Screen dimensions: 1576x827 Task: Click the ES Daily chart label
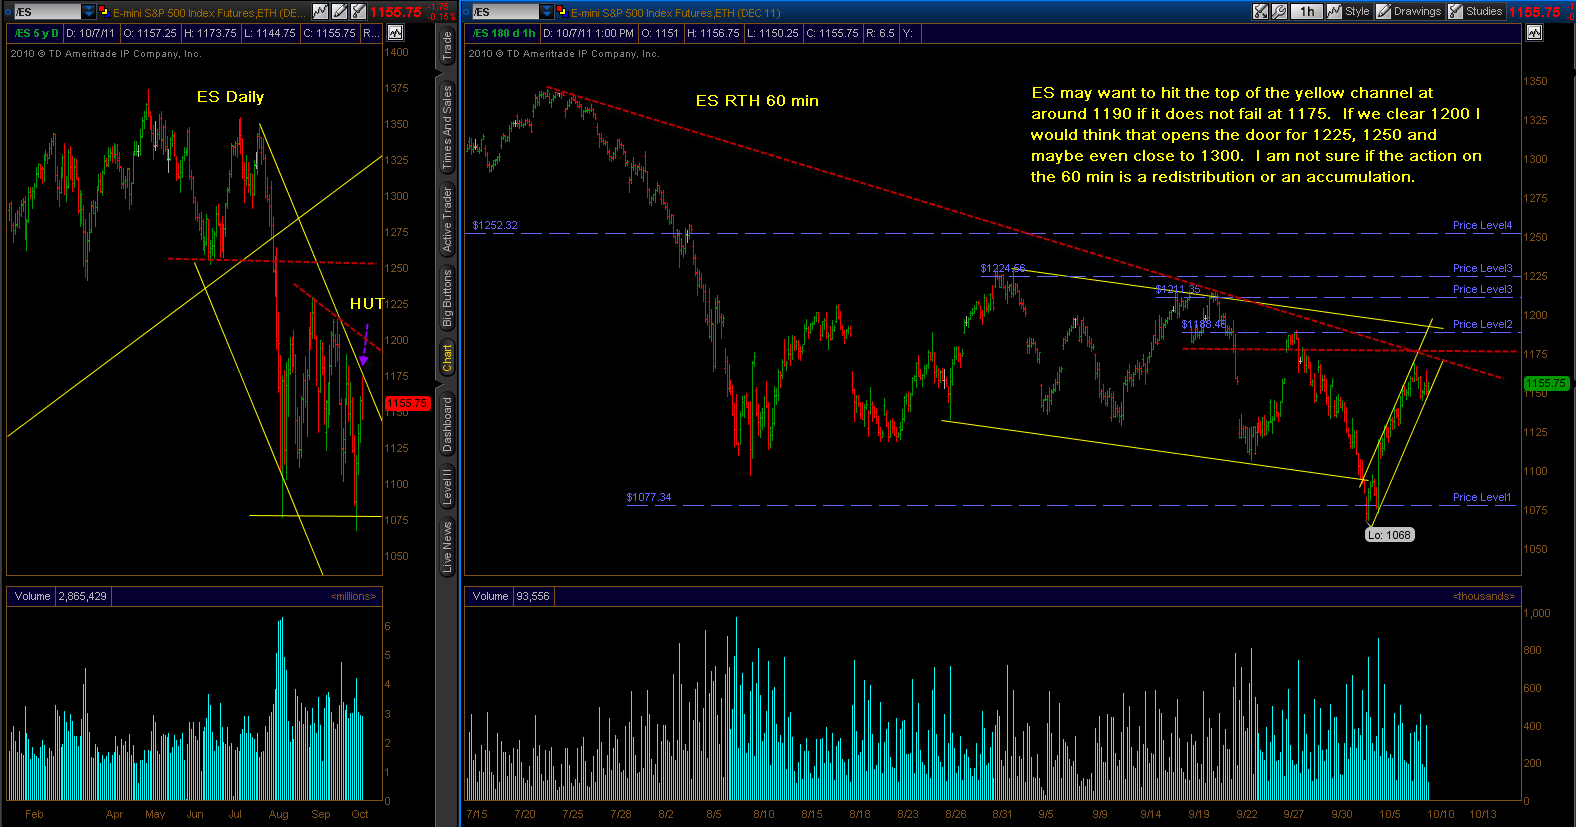tap(230, 97)
